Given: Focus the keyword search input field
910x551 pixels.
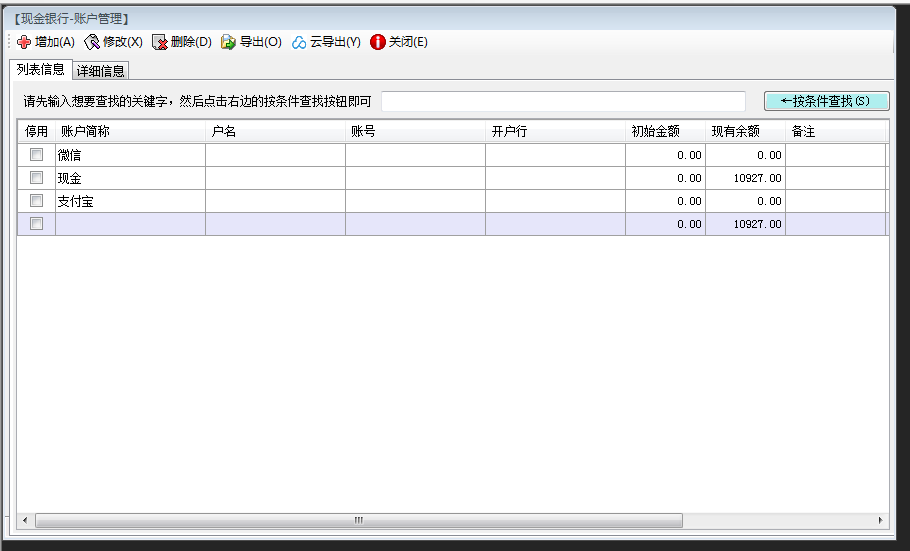Looking at the screenshot, I should 563,102.
